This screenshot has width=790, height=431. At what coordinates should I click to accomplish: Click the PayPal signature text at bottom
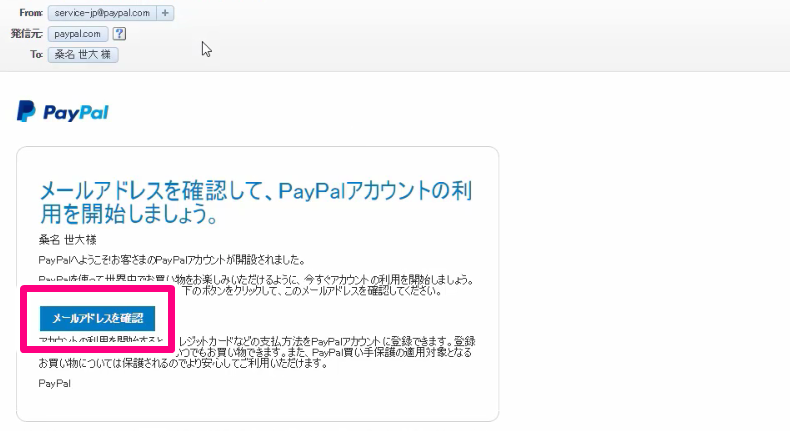coord(54,384)
